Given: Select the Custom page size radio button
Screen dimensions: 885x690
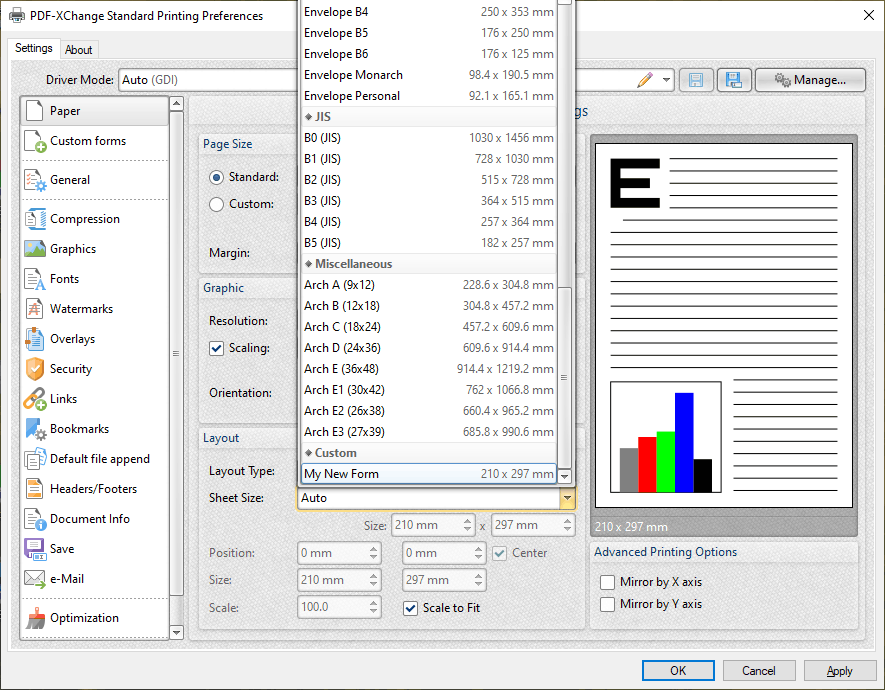Looking at the screenshot, I should 215,203.
